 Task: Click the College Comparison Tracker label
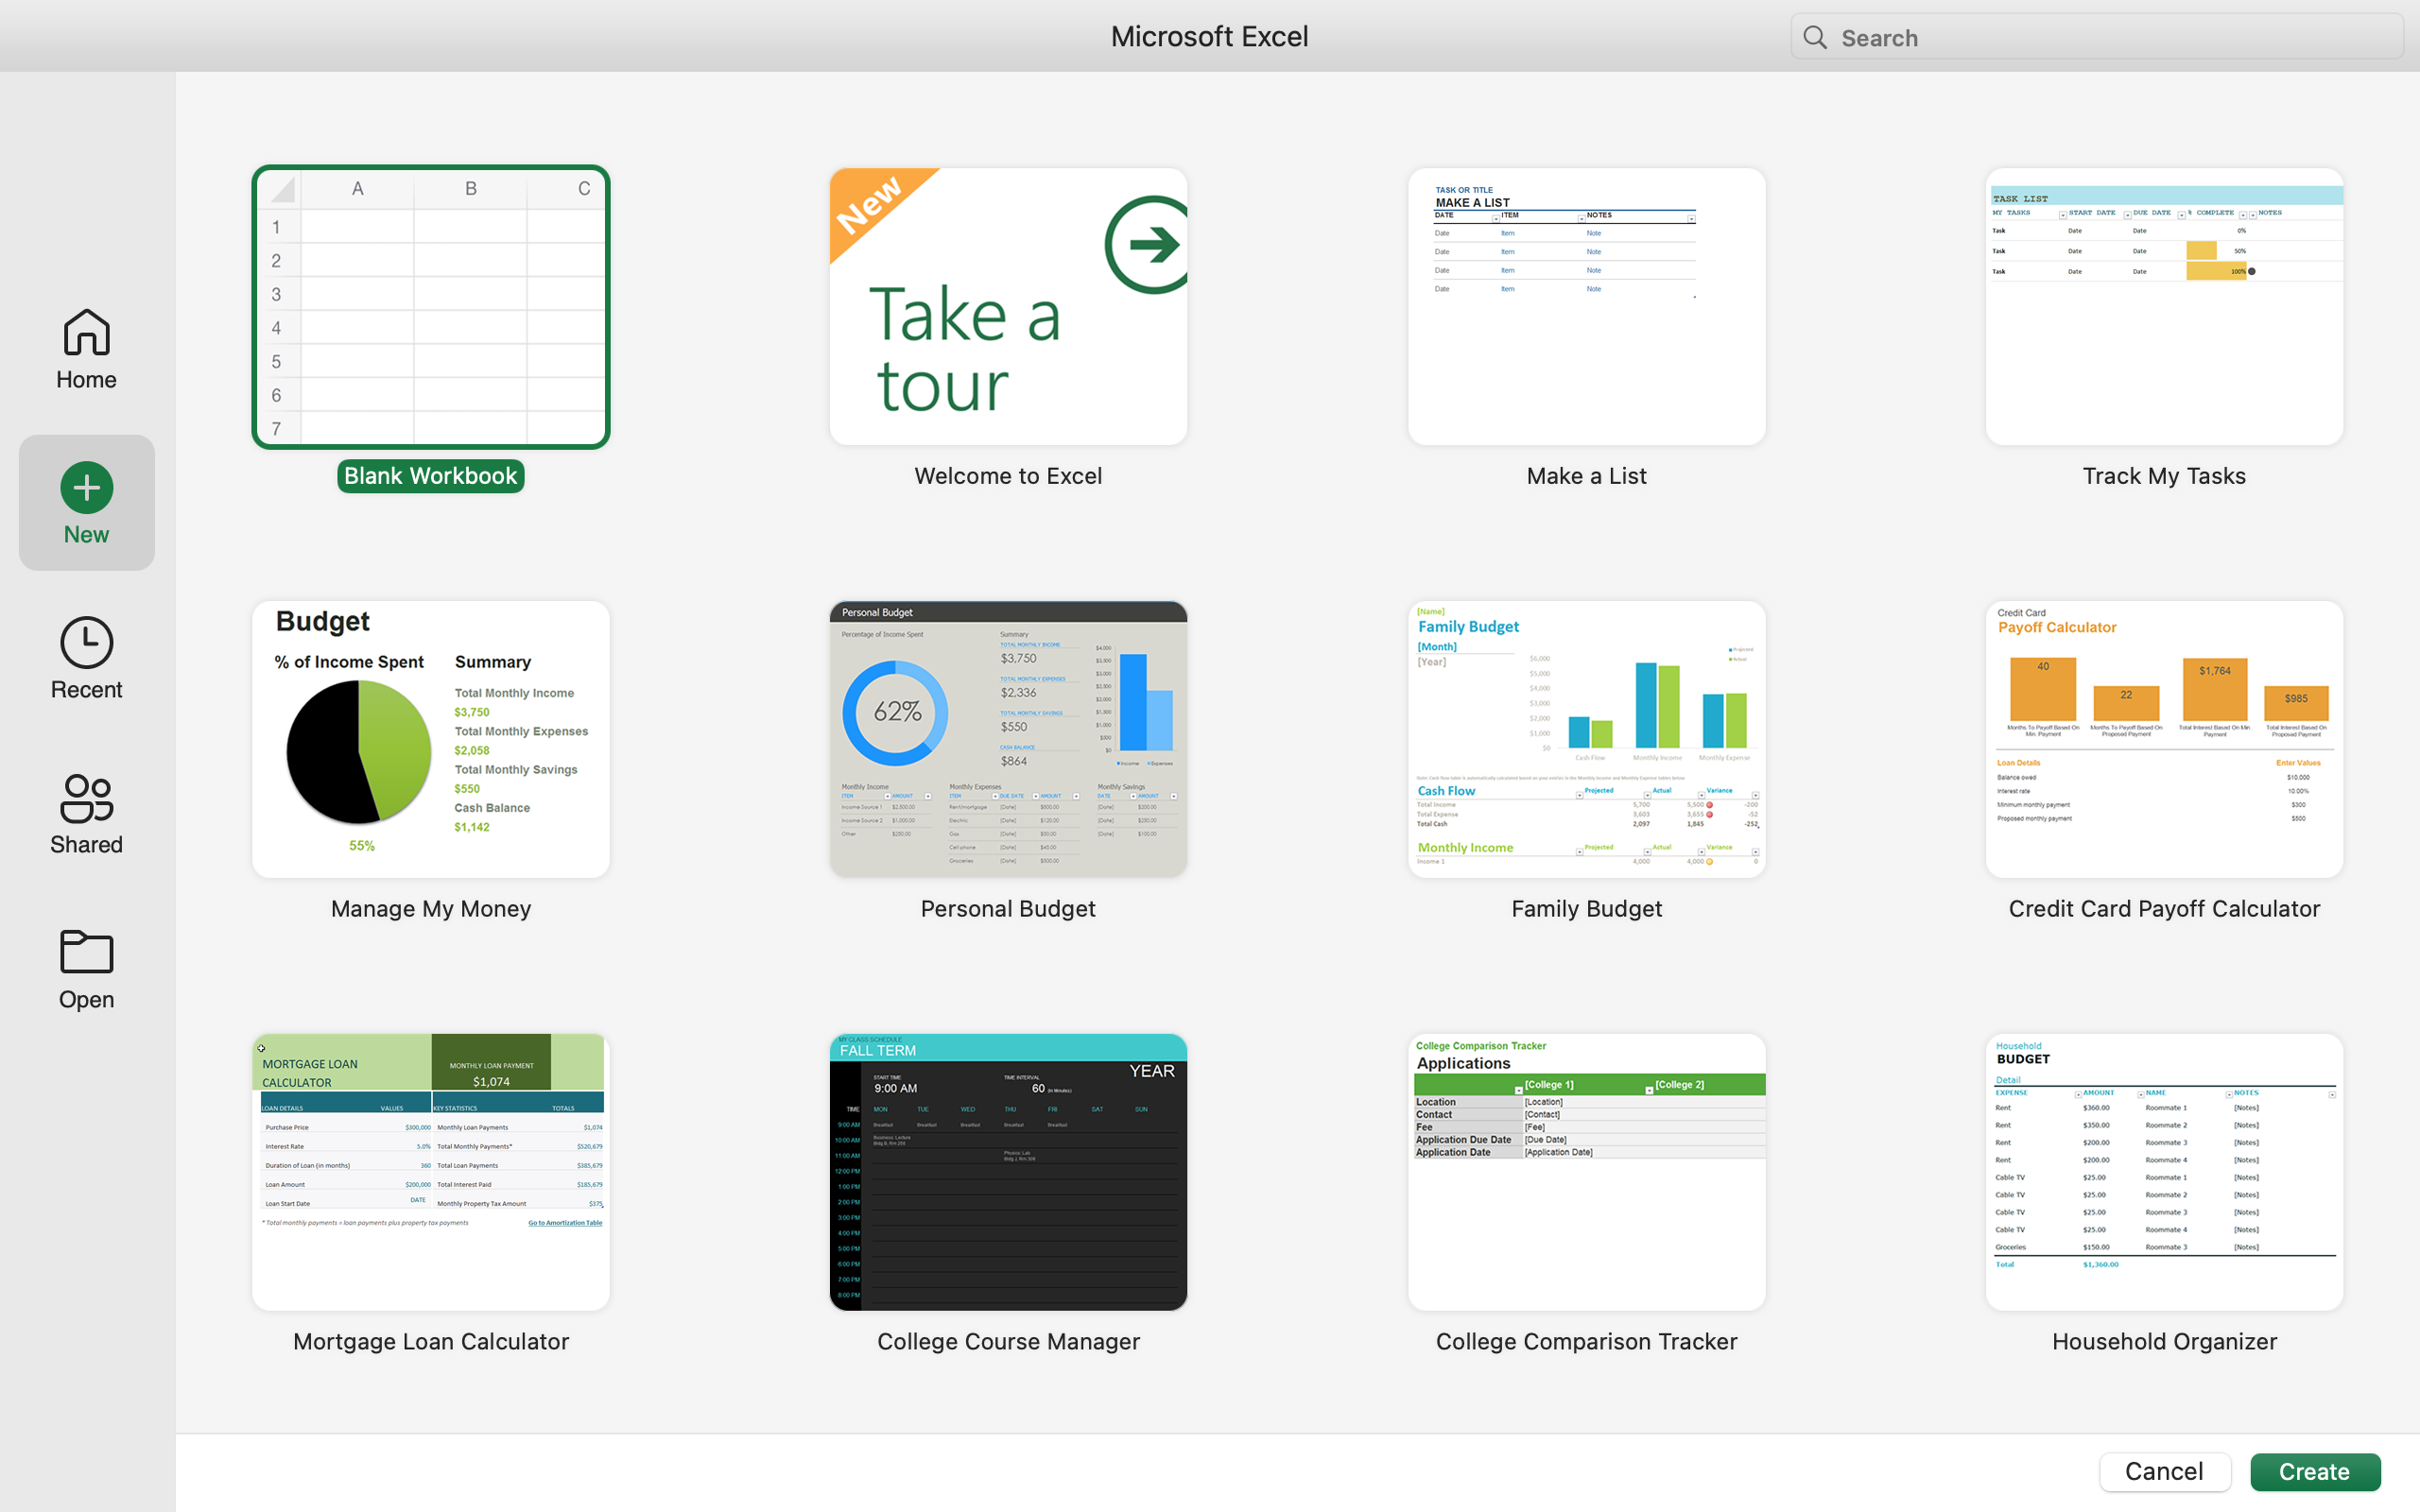click(x=1586, y=1342)
